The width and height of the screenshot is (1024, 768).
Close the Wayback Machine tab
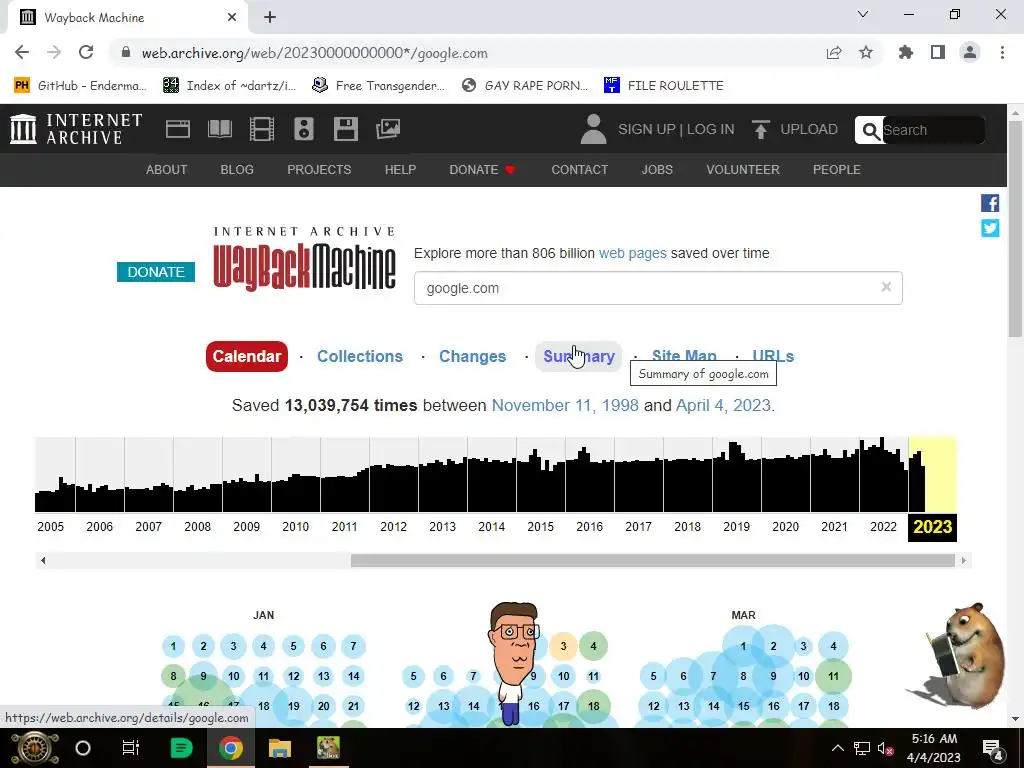232,17
